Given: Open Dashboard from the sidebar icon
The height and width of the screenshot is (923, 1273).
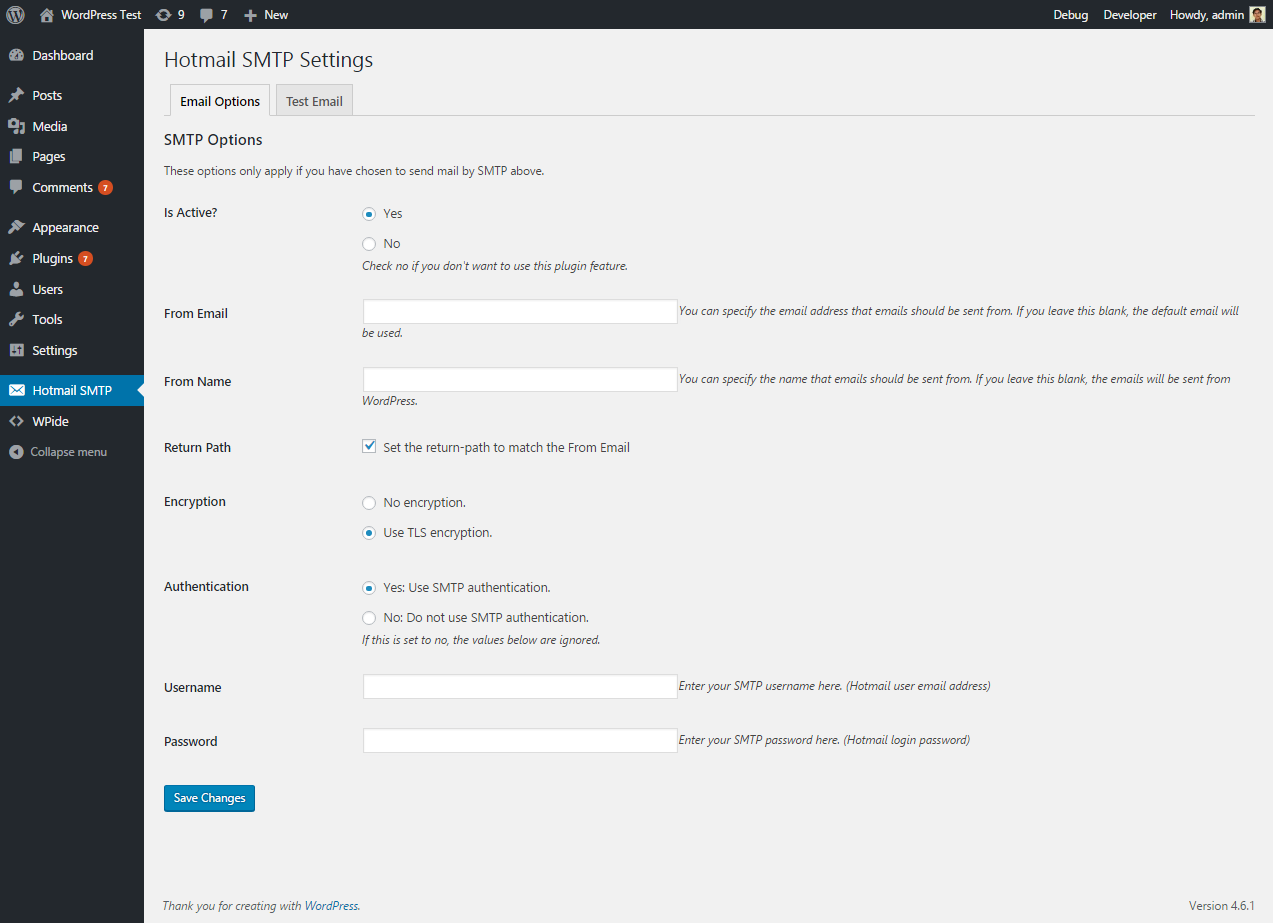Looking at the screenshot, I should point(16,56).
